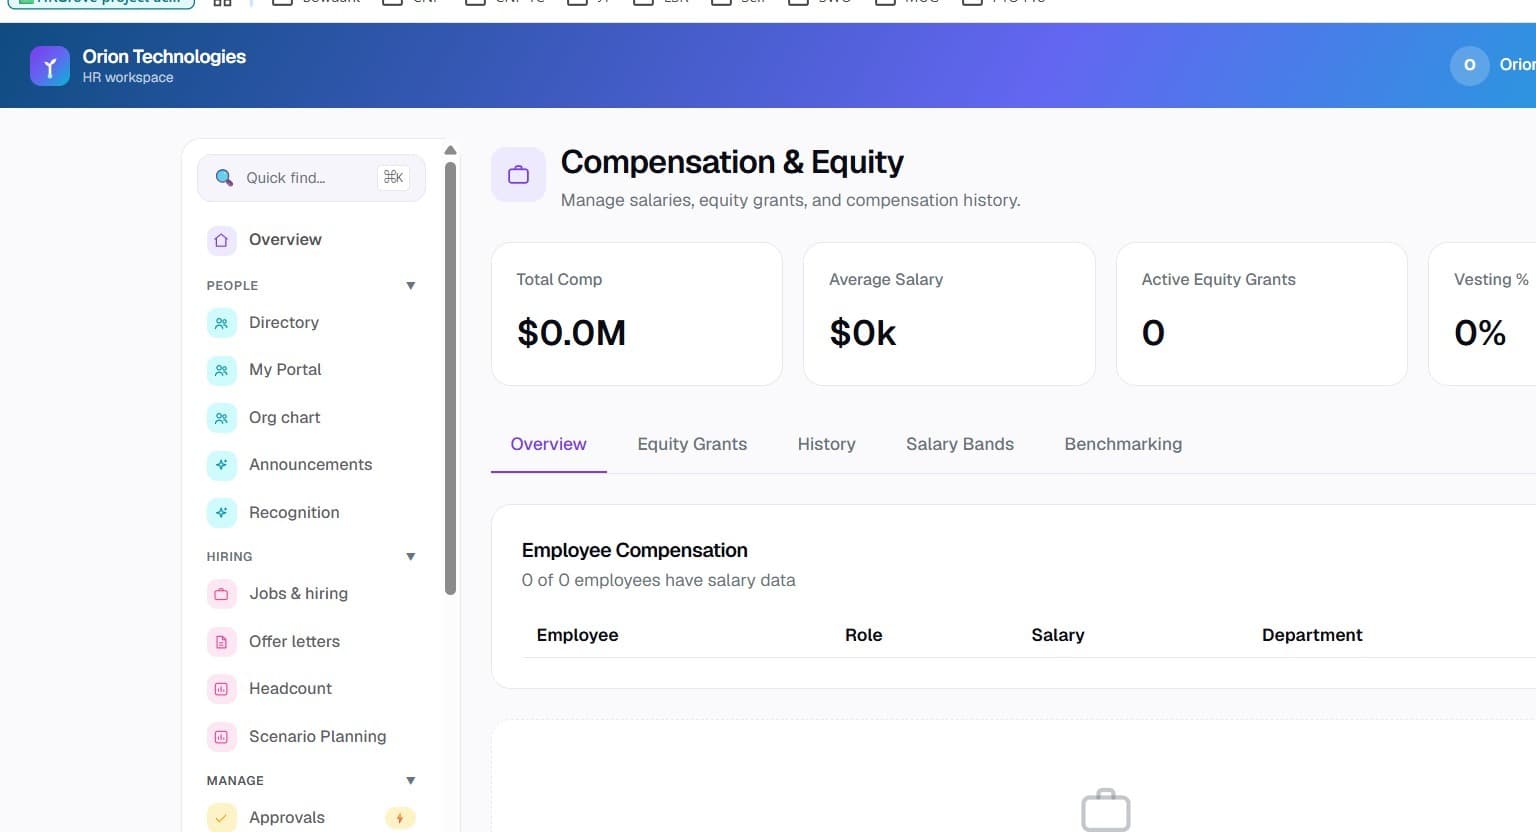Click the Employee Compensation heading
This screenshot has height=832, width=1536.
635,550
